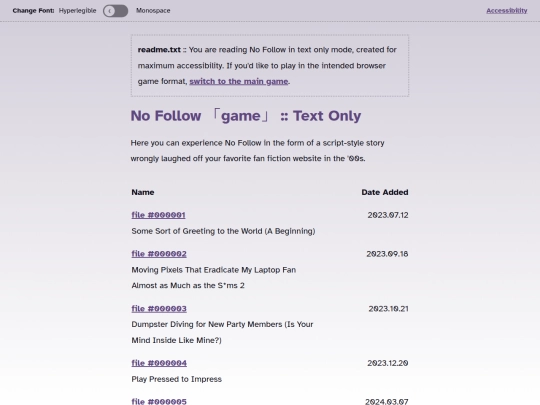Click the 'Hyperlegible' font label
The height and width of the screenshot is (405, 540).
point(77,11)
